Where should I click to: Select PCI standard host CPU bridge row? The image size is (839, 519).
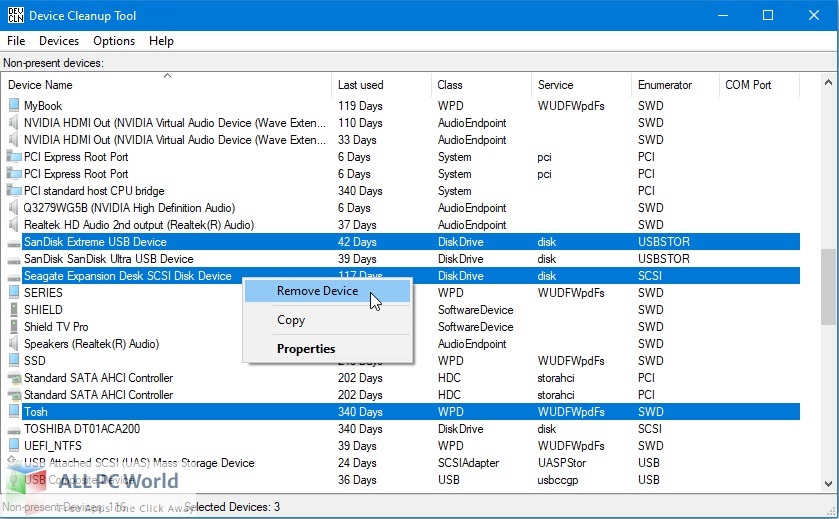(x=402, y=191)
